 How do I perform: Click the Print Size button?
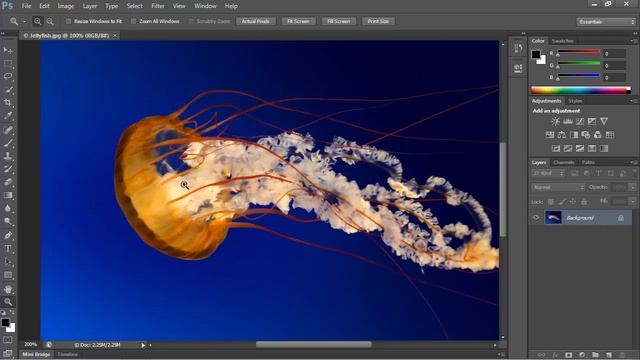[x=378, y=21]
